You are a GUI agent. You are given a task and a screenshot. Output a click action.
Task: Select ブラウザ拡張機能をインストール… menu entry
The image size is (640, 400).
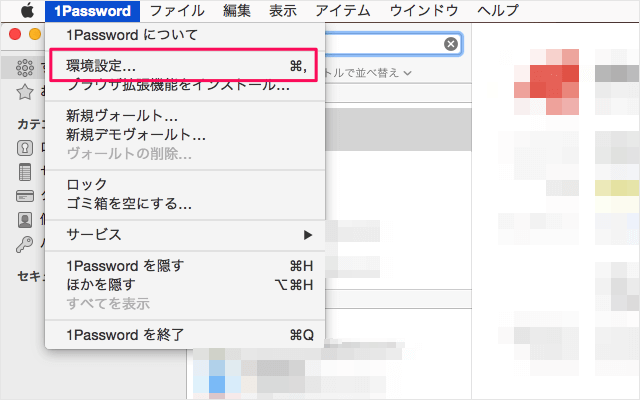(x=185, y=85)
